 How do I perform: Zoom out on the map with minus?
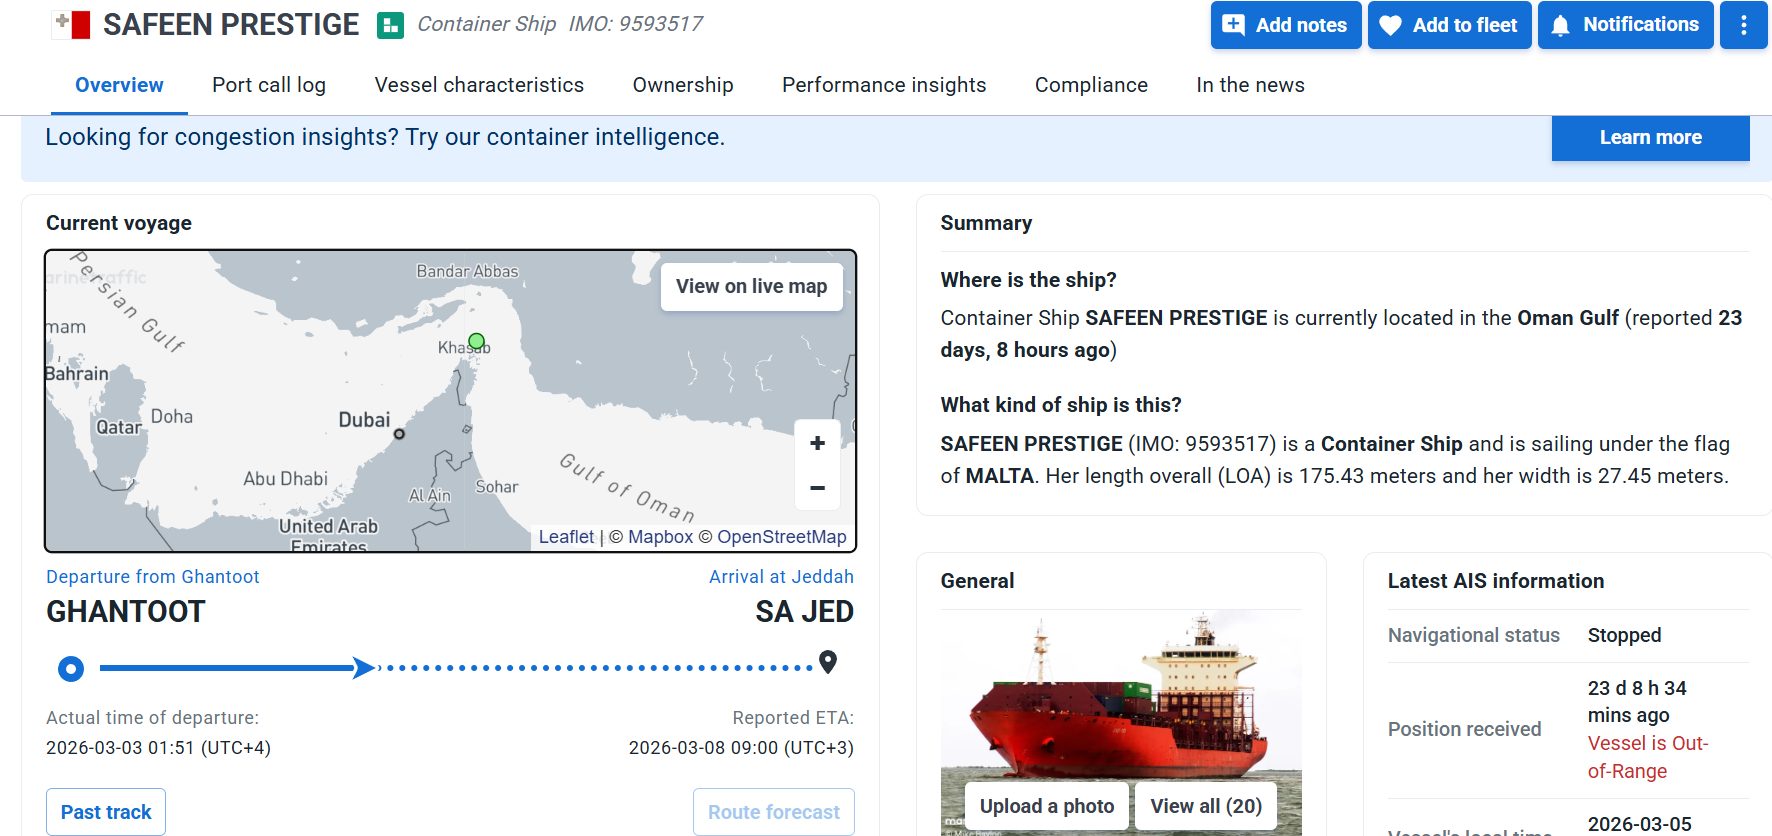[817, 488]
